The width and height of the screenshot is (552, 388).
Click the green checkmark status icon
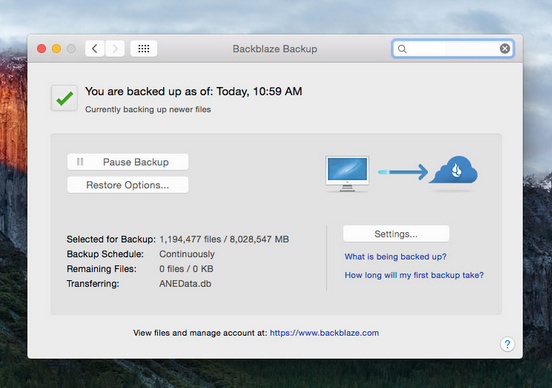coord(64,98)
